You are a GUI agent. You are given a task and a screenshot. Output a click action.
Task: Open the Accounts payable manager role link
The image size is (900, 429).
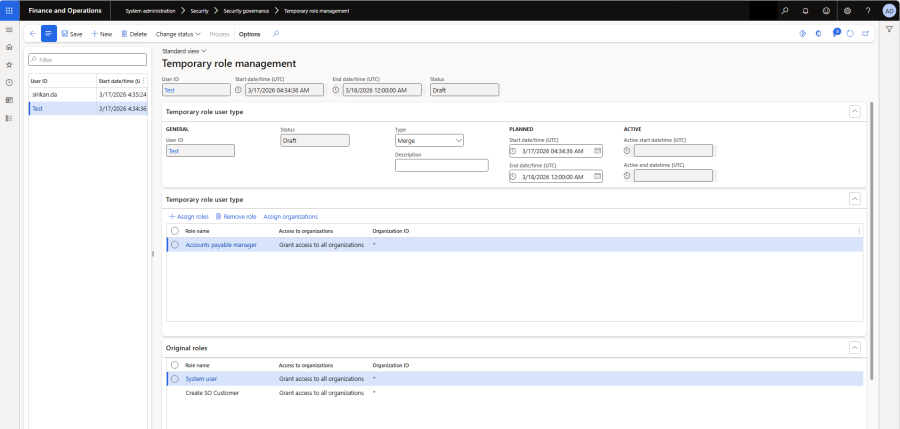(x=221, y=244)
